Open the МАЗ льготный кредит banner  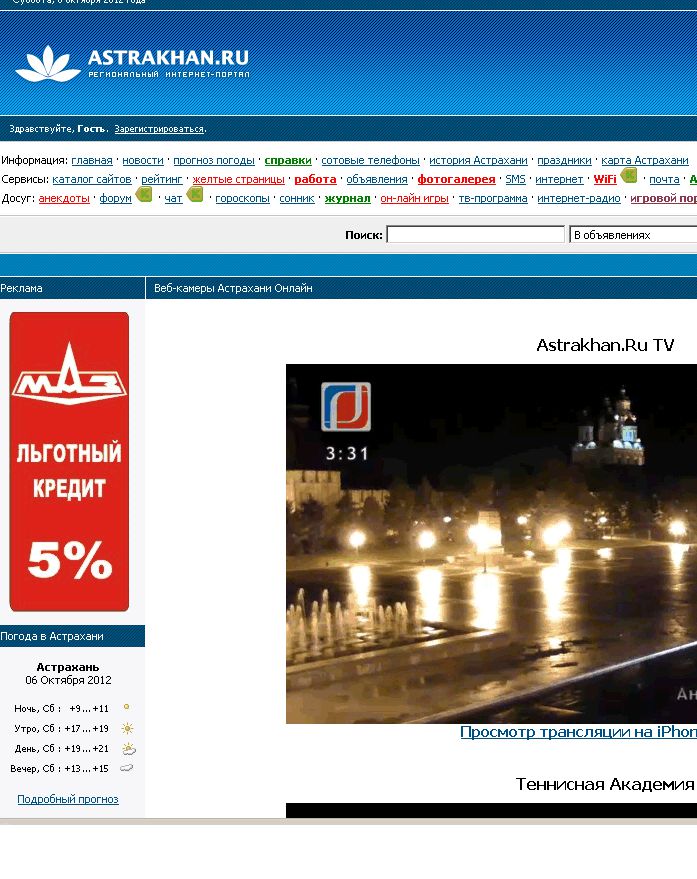(70, 461)
